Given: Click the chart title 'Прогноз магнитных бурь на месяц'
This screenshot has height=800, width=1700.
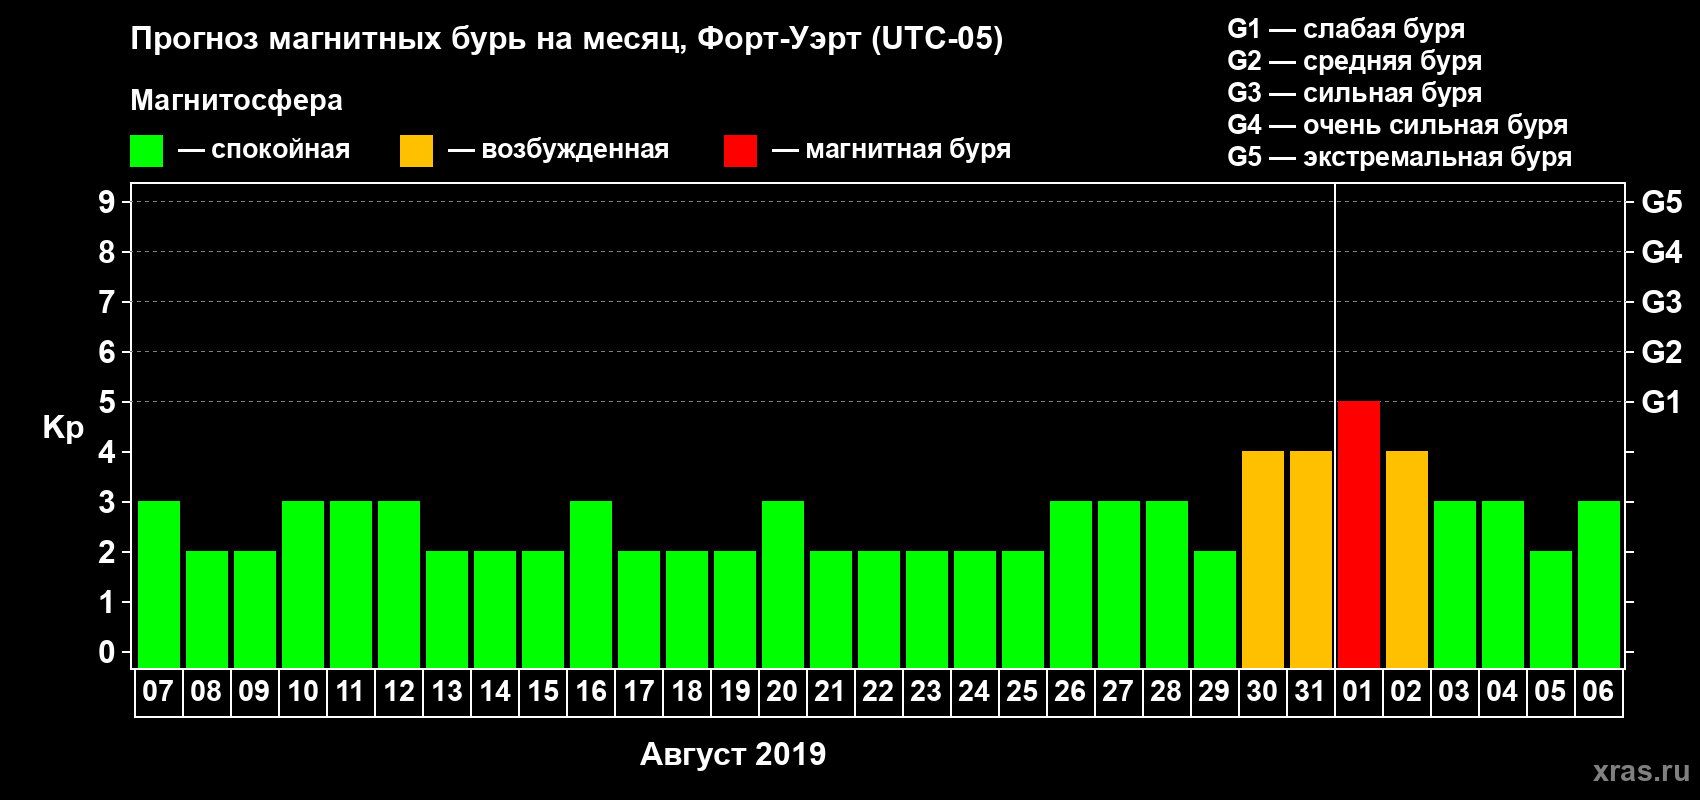Looking at the screenshot, I should [407, 39].
